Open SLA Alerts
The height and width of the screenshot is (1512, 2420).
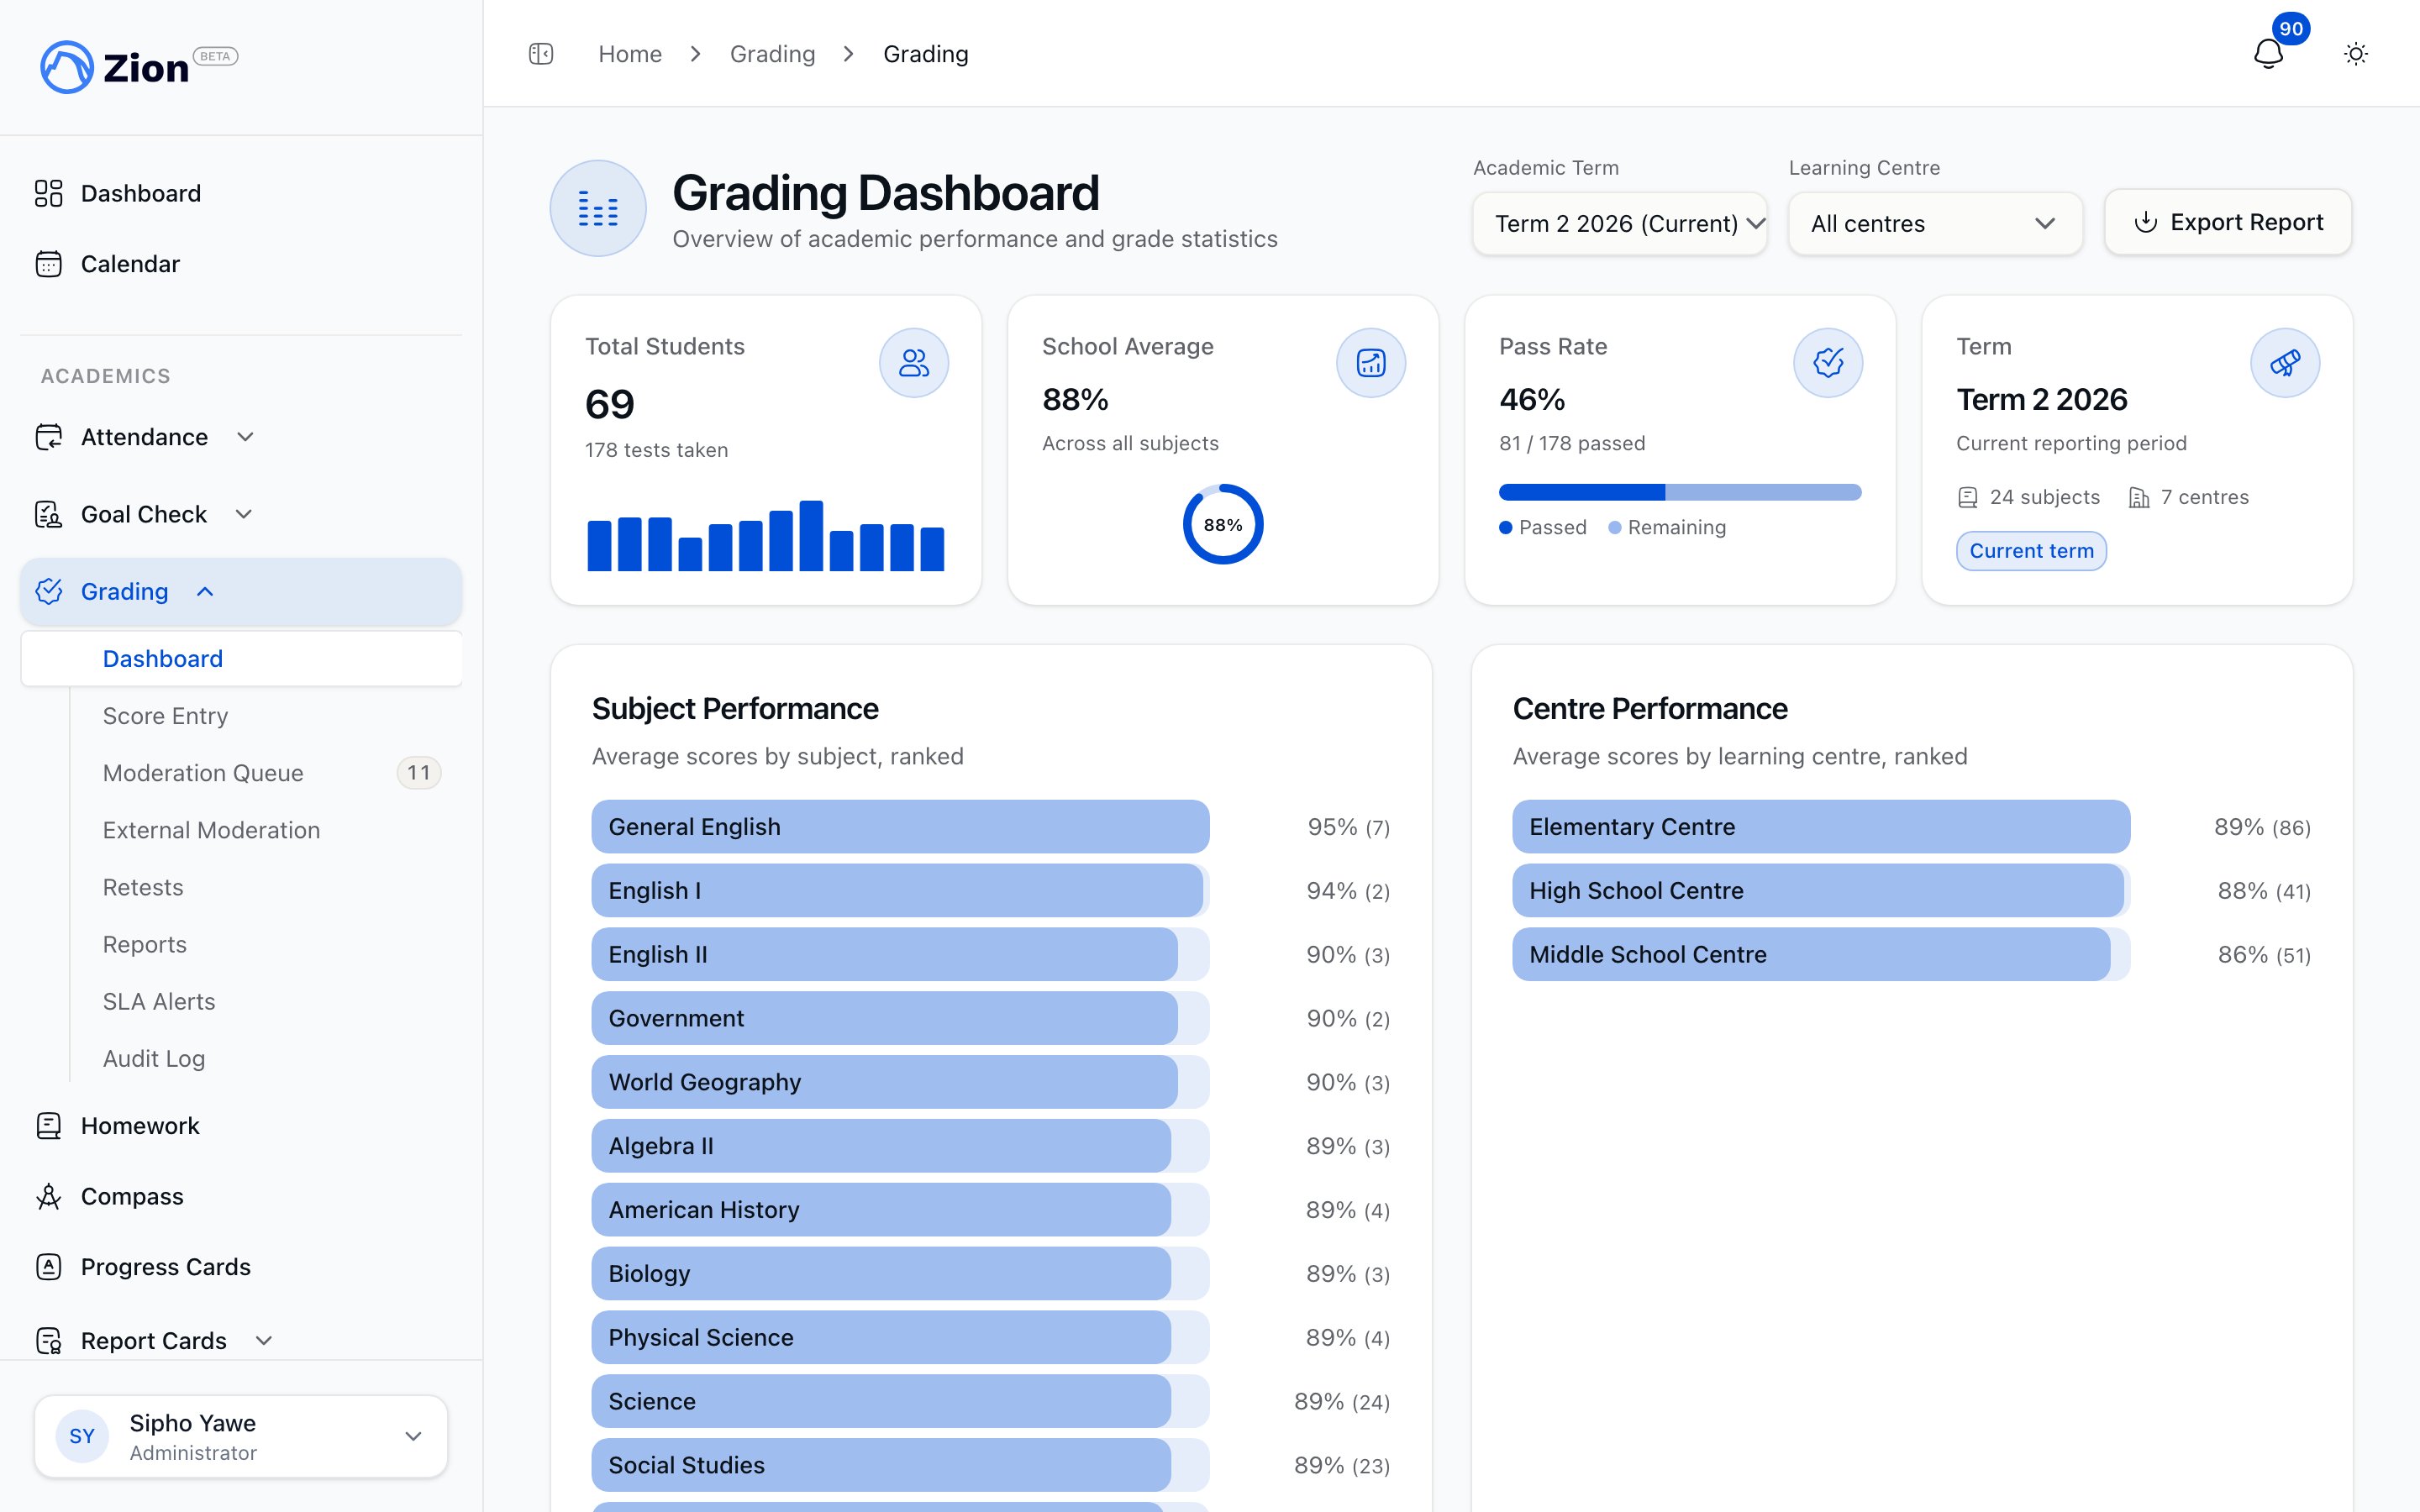pos(159,1001)
